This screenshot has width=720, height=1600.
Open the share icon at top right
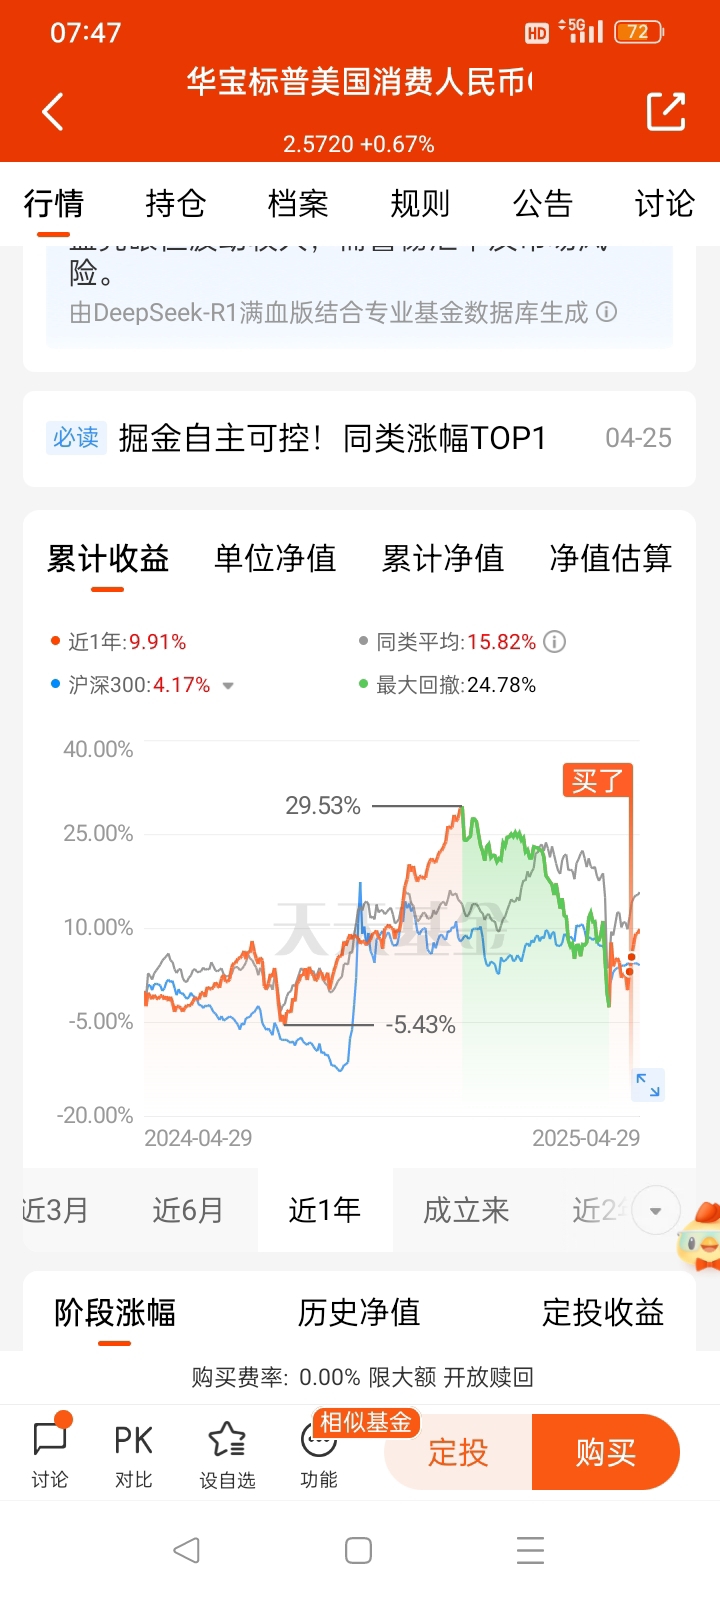pos(666,111)
